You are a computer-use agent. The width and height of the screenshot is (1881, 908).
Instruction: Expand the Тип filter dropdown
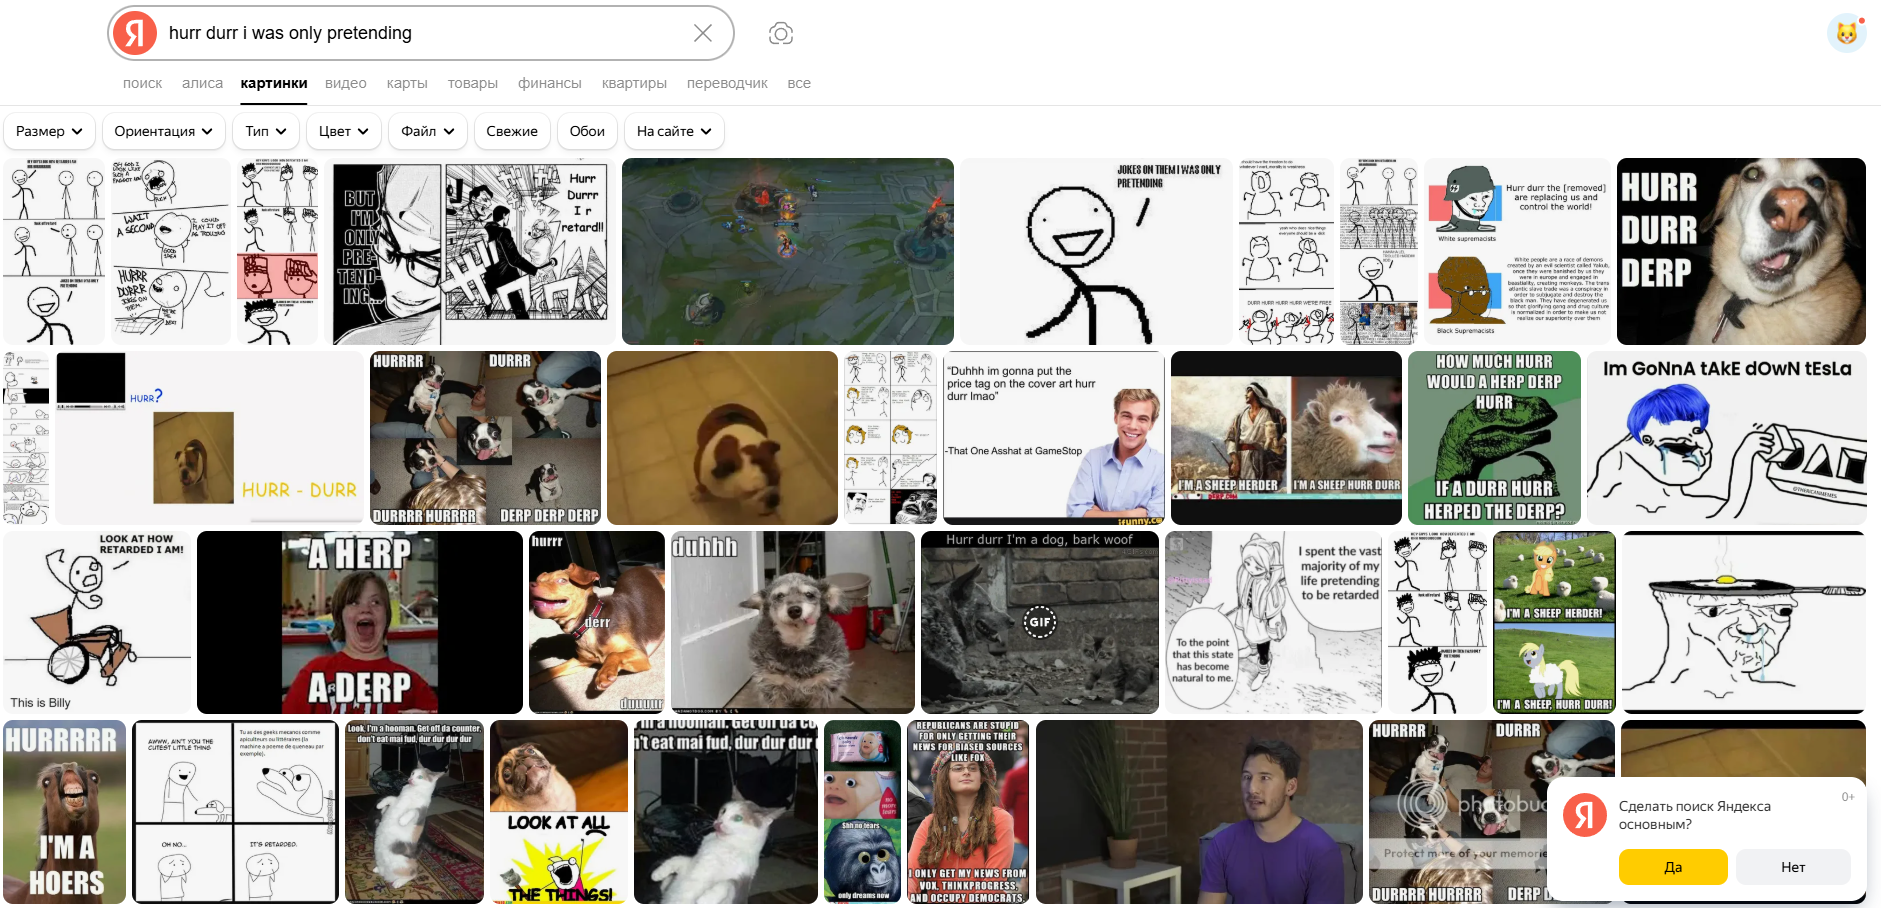tap(266, 131)
